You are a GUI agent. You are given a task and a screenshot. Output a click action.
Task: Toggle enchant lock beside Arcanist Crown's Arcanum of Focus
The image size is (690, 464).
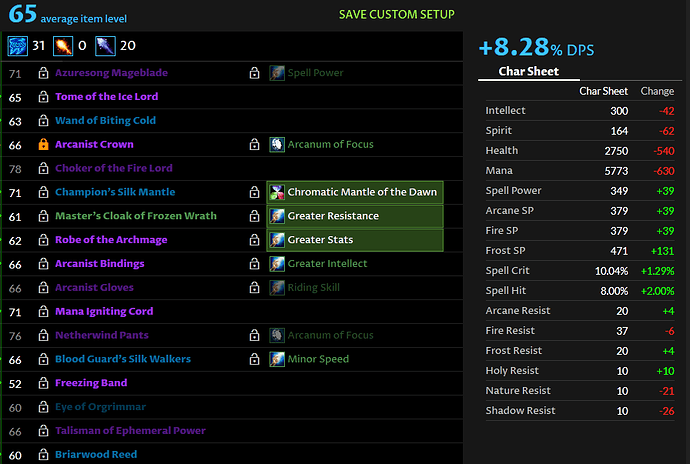[x=254, y=144]
